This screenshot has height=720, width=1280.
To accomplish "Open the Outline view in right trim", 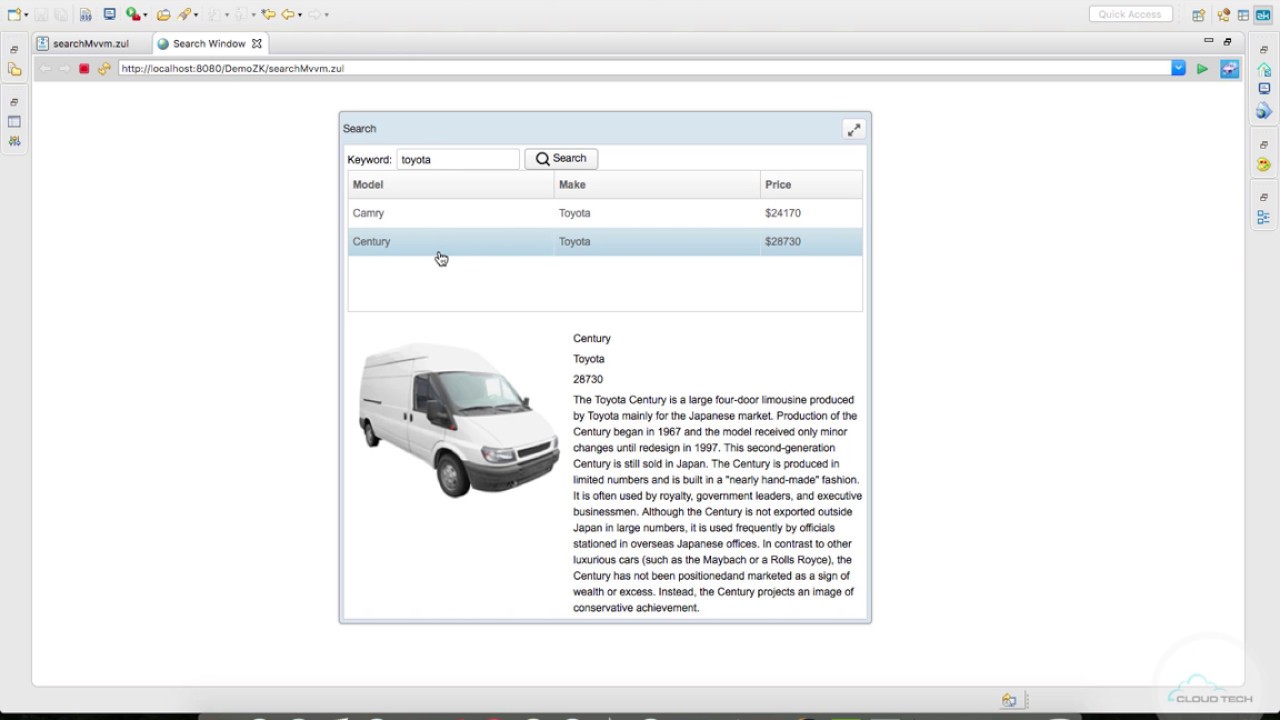I will tap(1264, 217).
